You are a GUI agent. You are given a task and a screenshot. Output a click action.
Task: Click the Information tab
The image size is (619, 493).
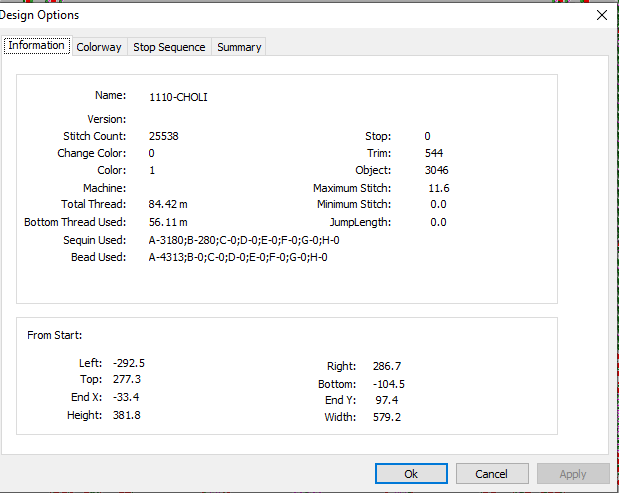click(36, 45)
